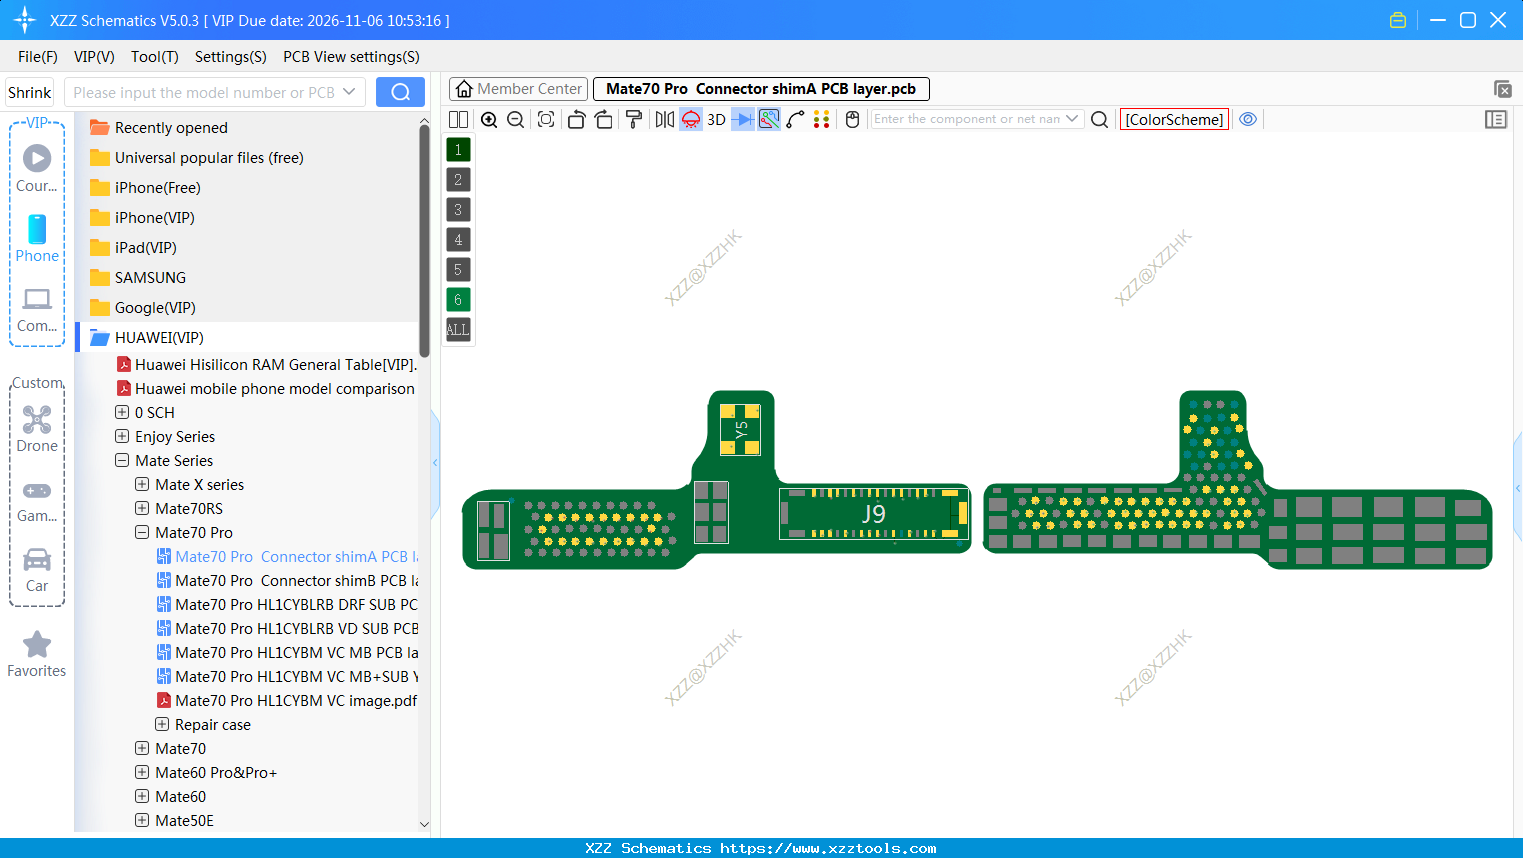Expand the Repair case node
Screen dimensions: 1523x858
[x=162, y=724]
